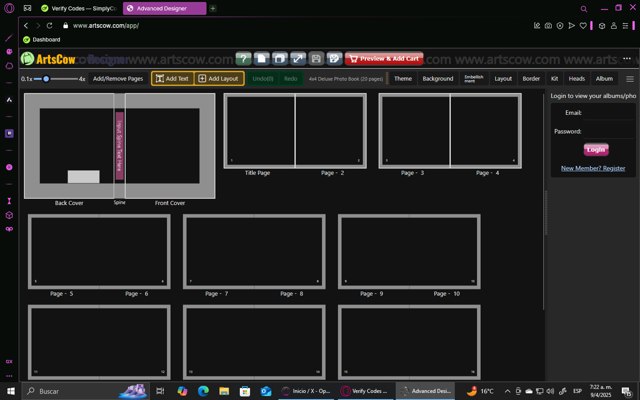Open a new browser tab with plus

point(213,8)
